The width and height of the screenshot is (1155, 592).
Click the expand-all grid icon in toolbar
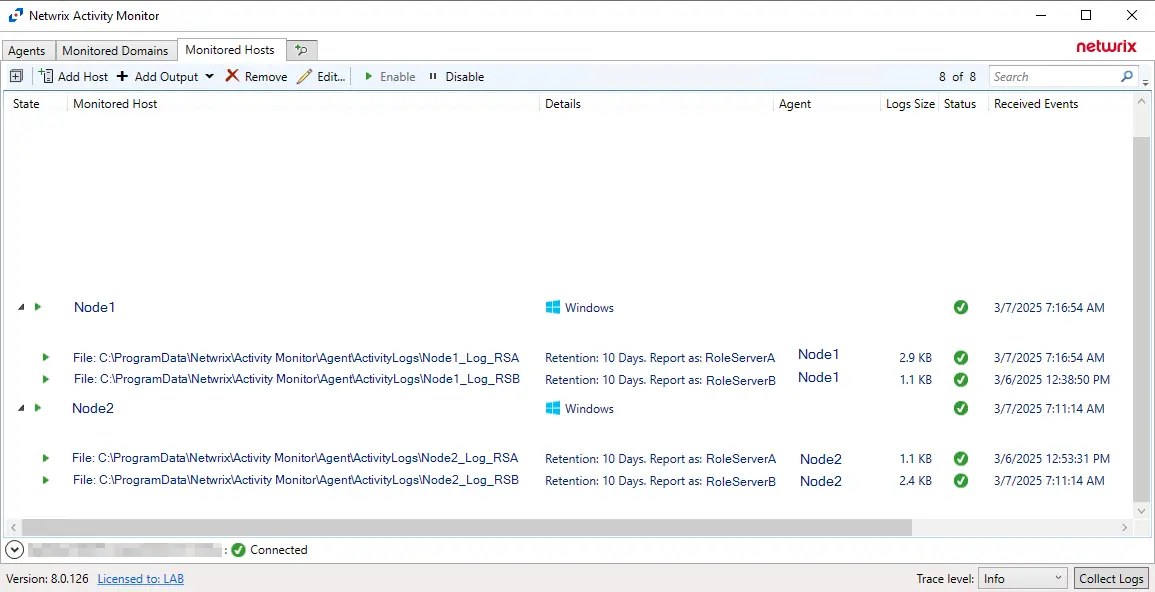tap(16, 76)
